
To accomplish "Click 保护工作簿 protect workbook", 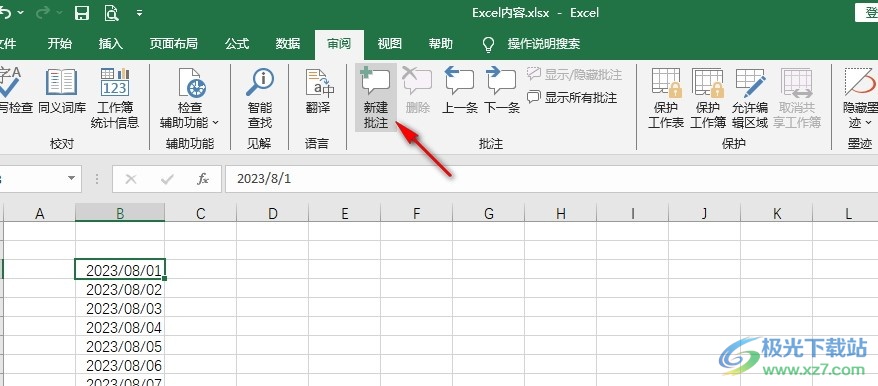I will click(708, 97).
